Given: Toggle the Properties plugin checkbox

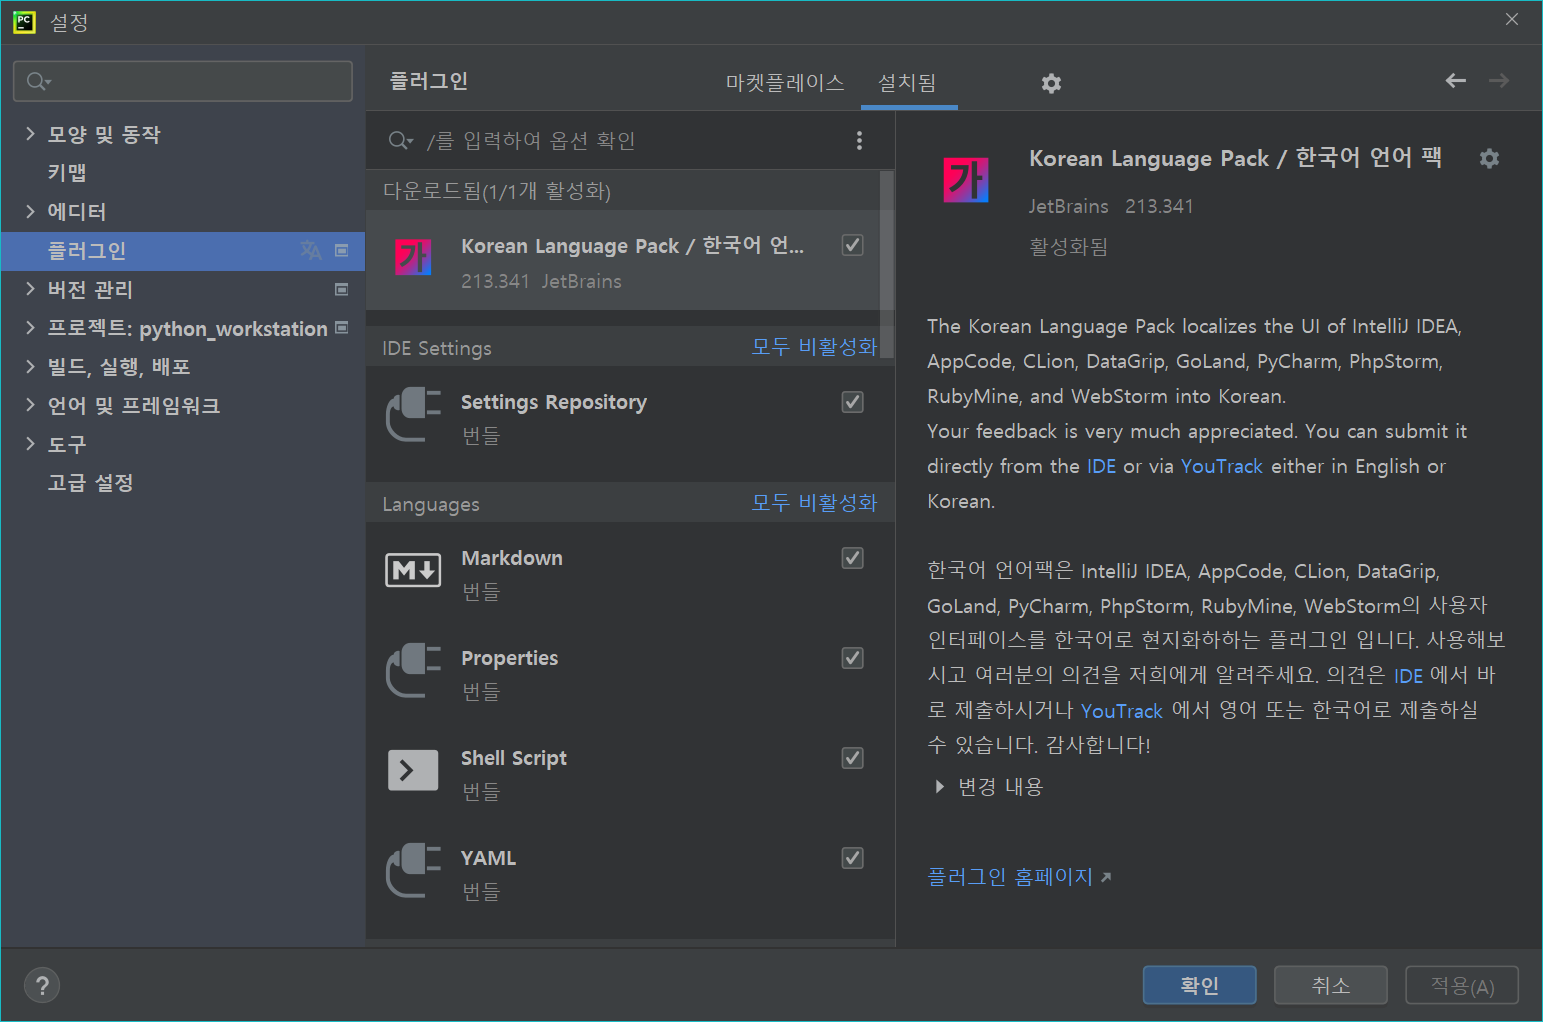Looking at the screenshot, I should (x=853, y=658).
